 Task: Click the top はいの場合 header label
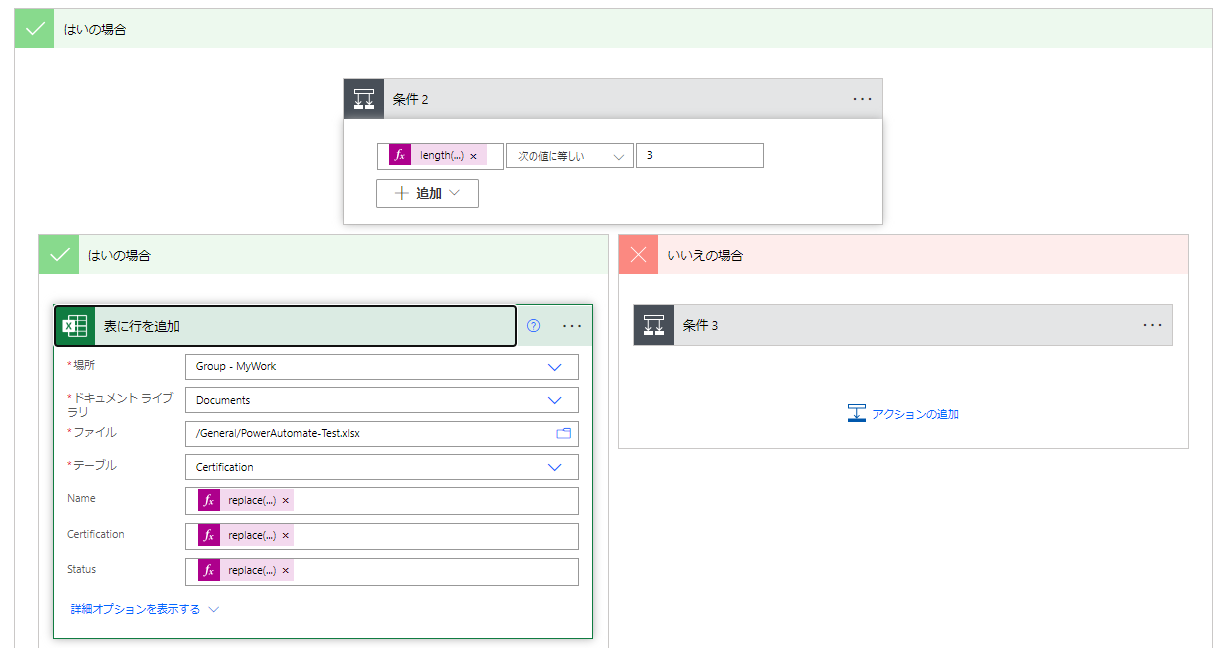[94, 29]
